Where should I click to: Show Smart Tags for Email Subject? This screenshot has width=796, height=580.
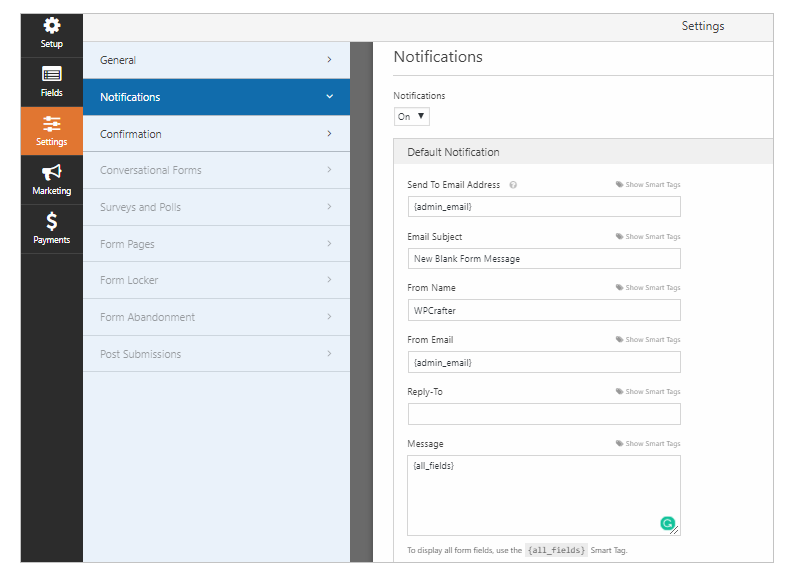click(x=648, y=236)
